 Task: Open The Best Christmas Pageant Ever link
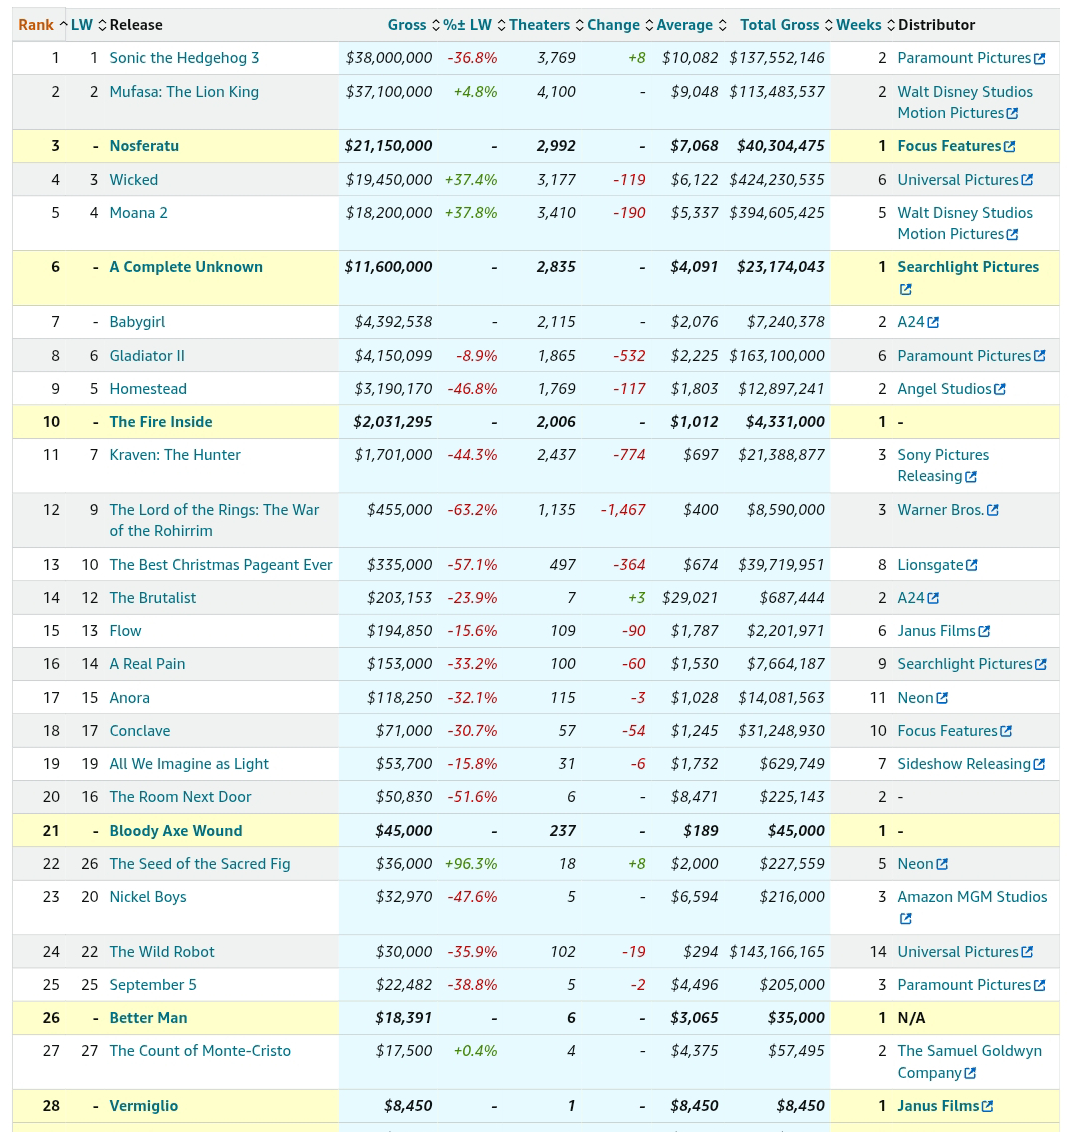[x=221, y=565]
